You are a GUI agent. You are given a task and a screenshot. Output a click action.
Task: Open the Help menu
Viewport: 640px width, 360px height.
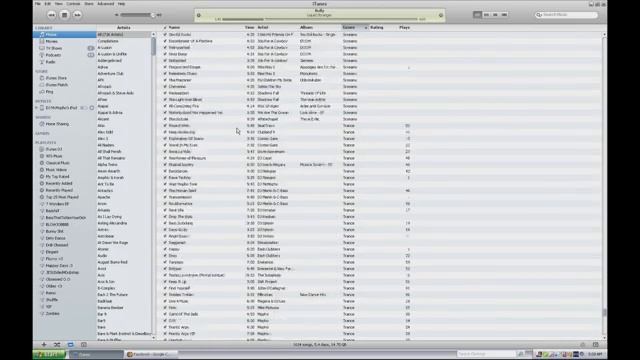coord(121,4)
